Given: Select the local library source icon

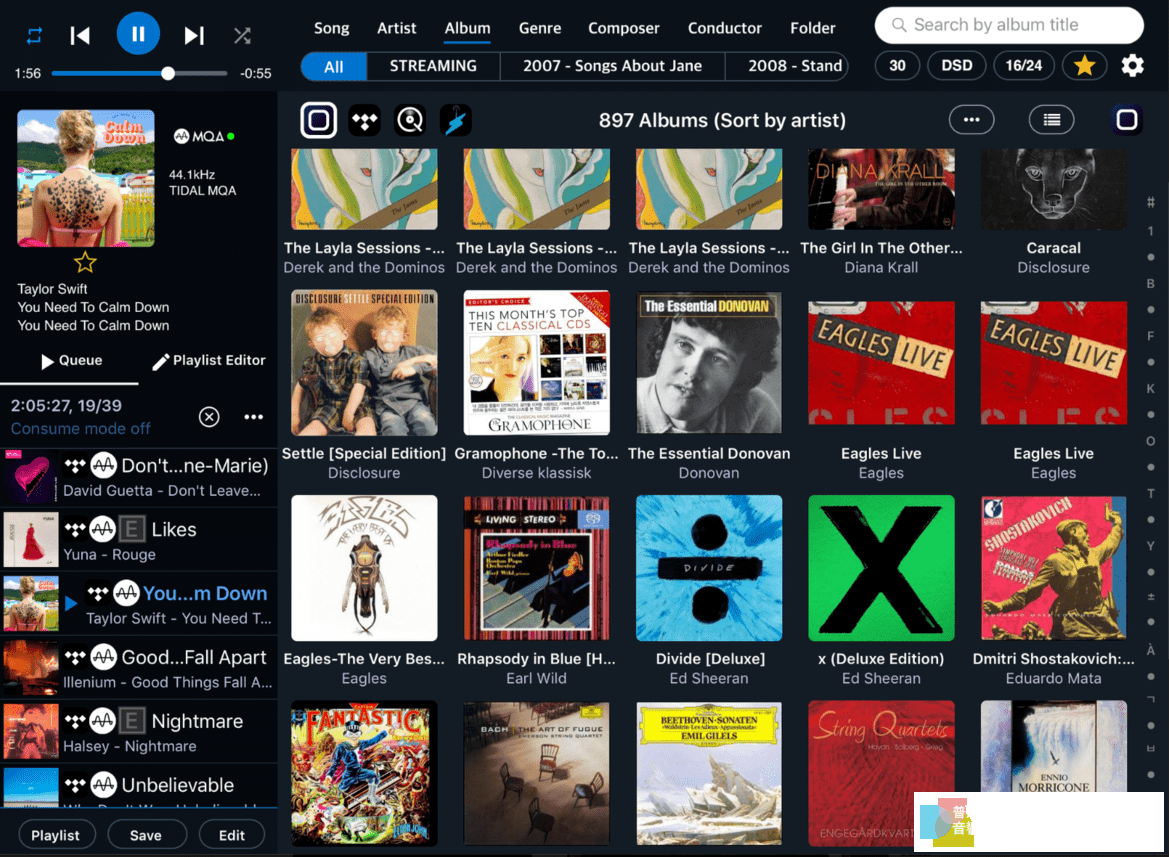Looking at the screenshot, I should point(318,120).
